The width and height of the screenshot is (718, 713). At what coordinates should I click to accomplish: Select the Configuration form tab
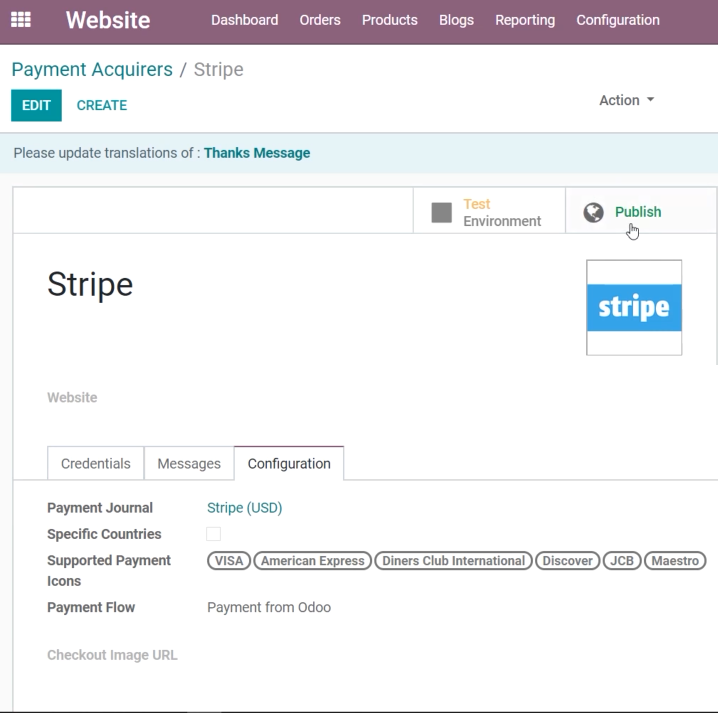[x=289, y=463]
